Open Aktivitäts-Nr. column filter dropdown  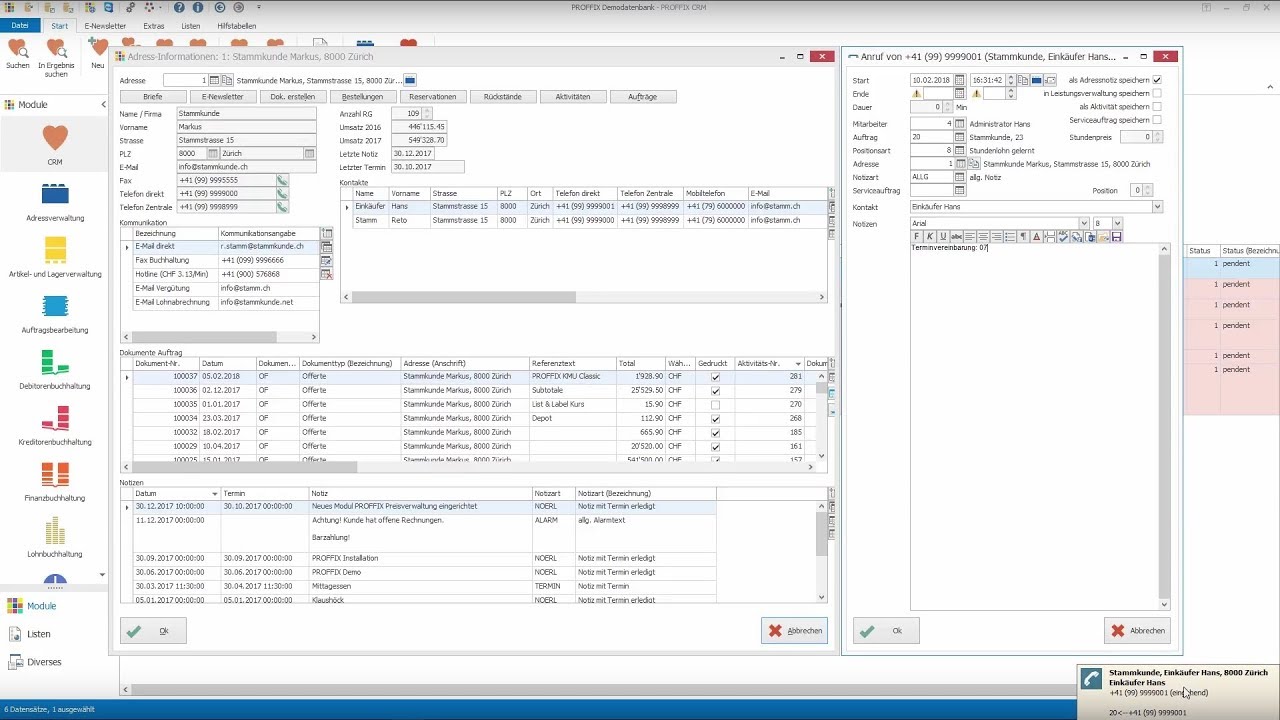[x=798, y=364]
